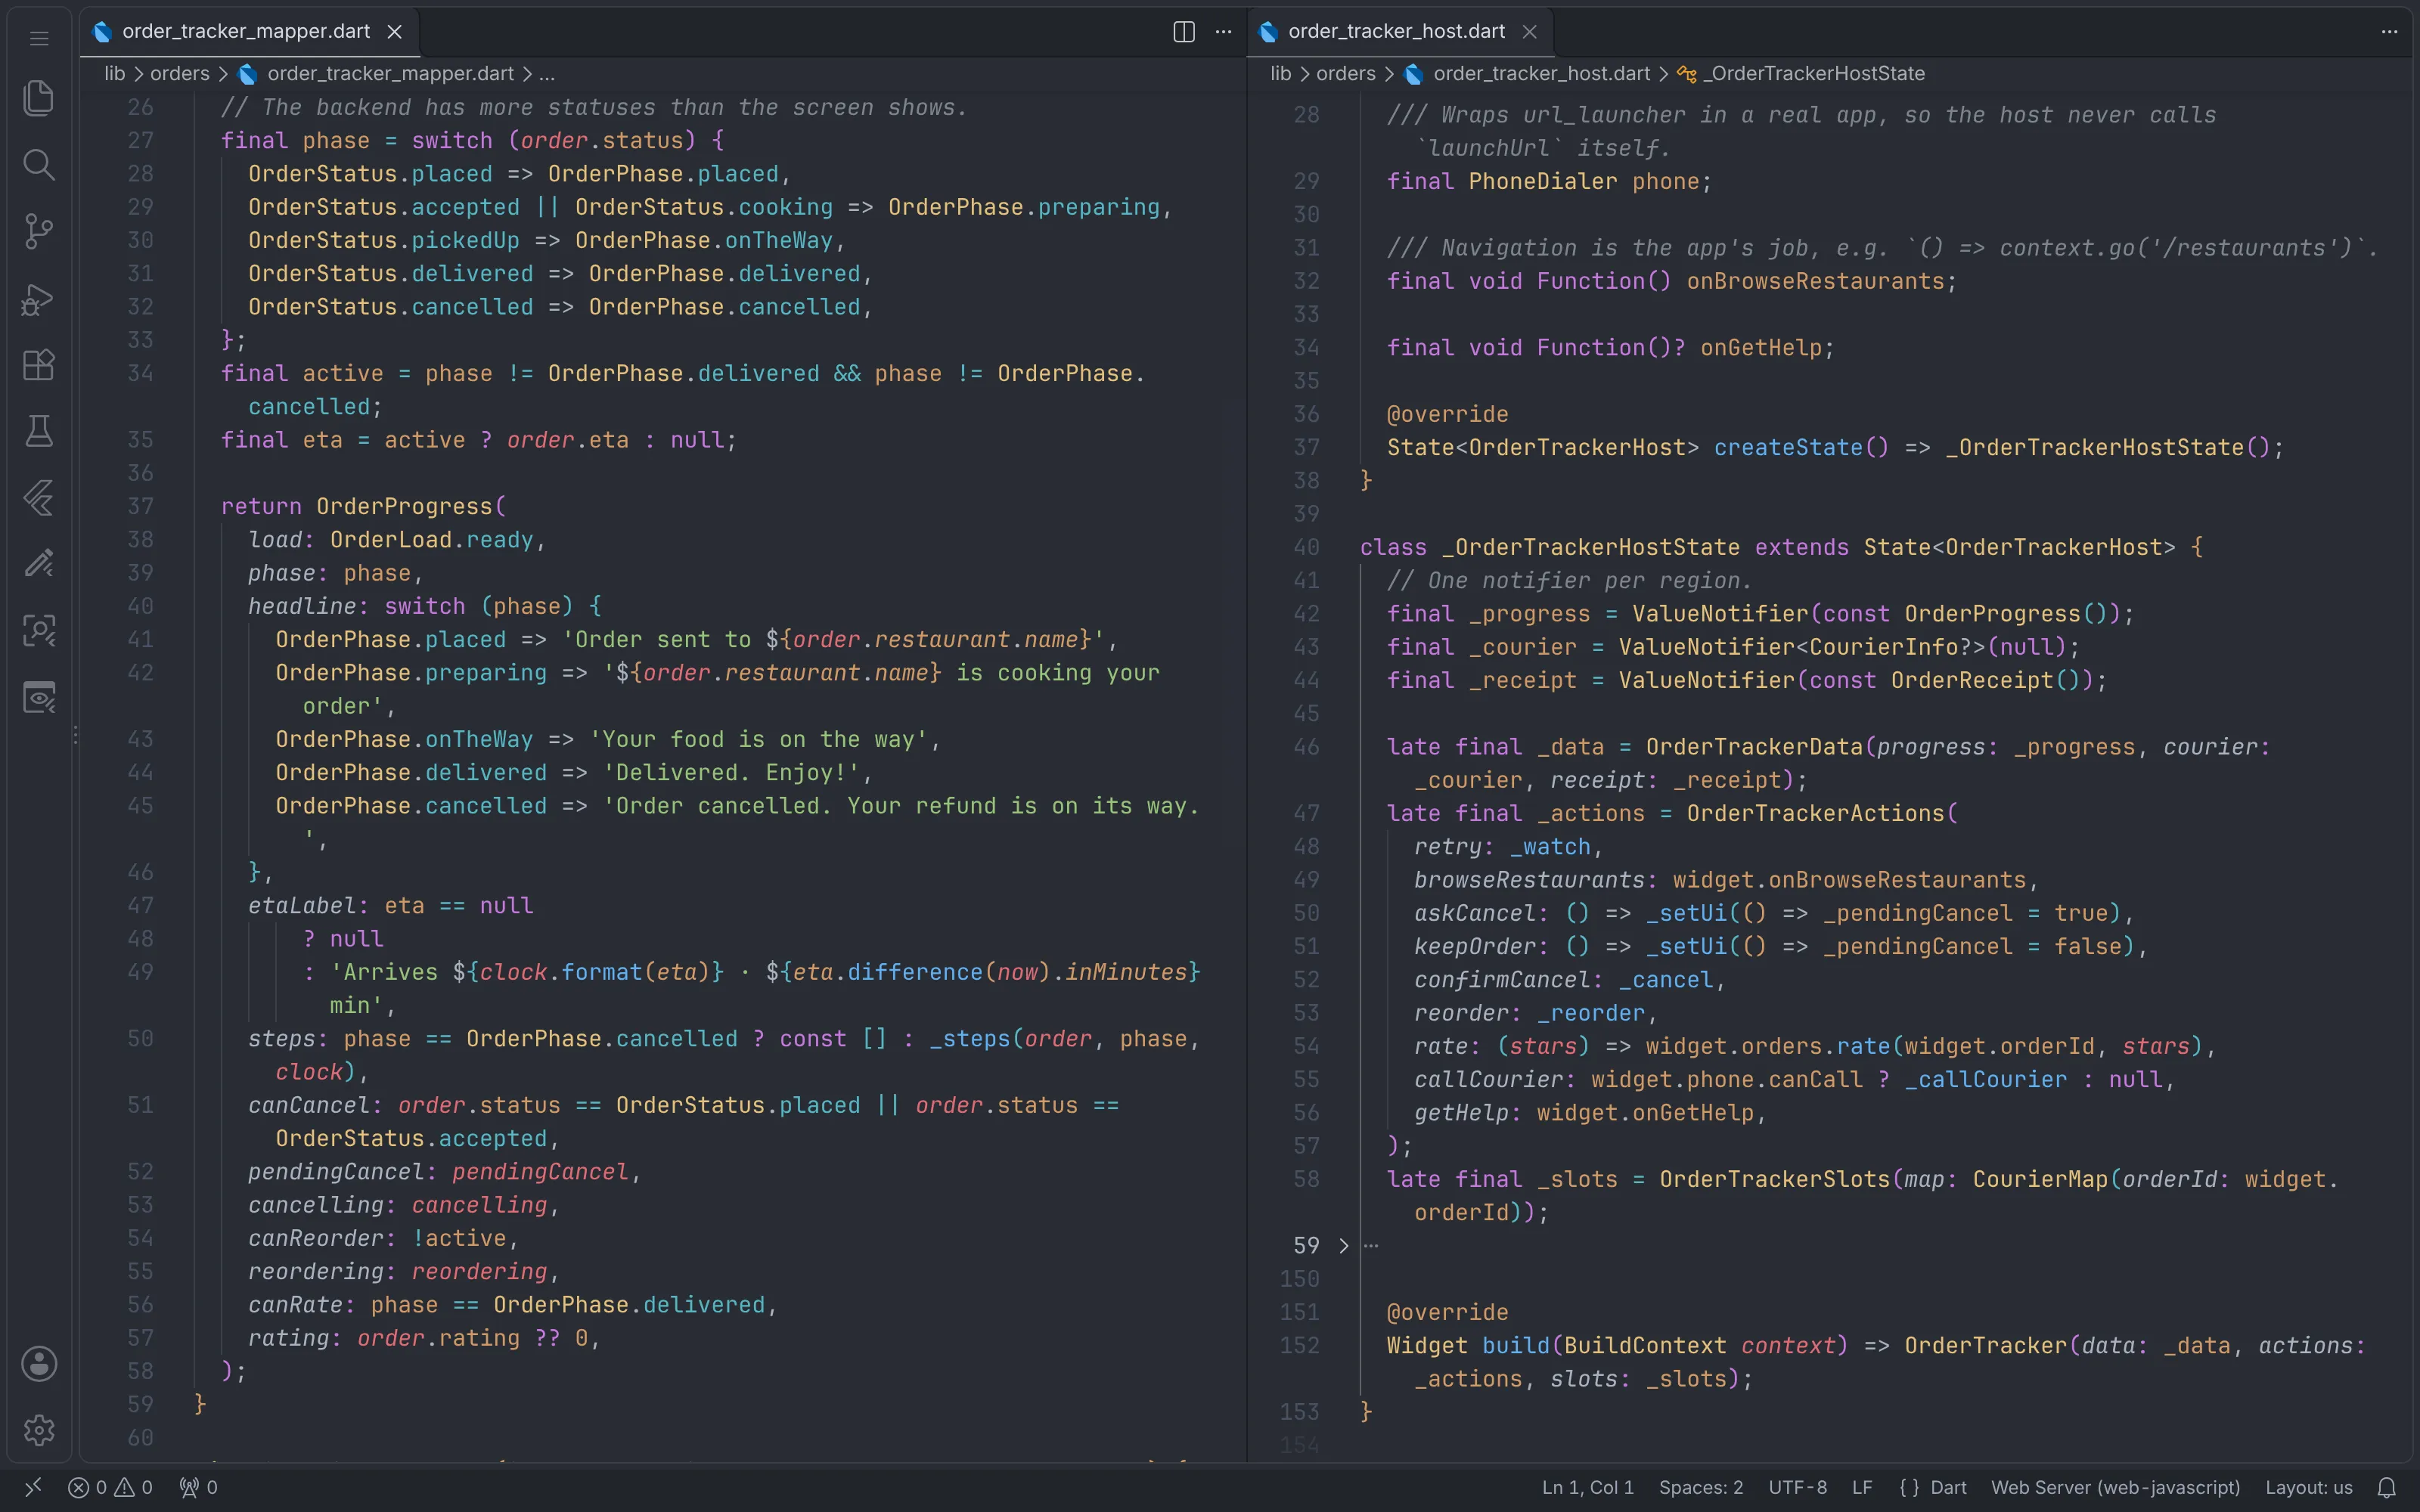Select lib breadcrumb in the left editor
The width and height of the screenshot is (2420, 1512).
click(x=115, y=74)
